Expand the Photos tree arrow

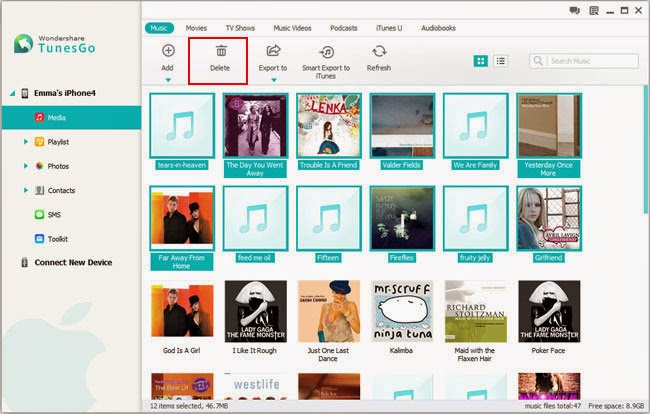coord(26,166)
